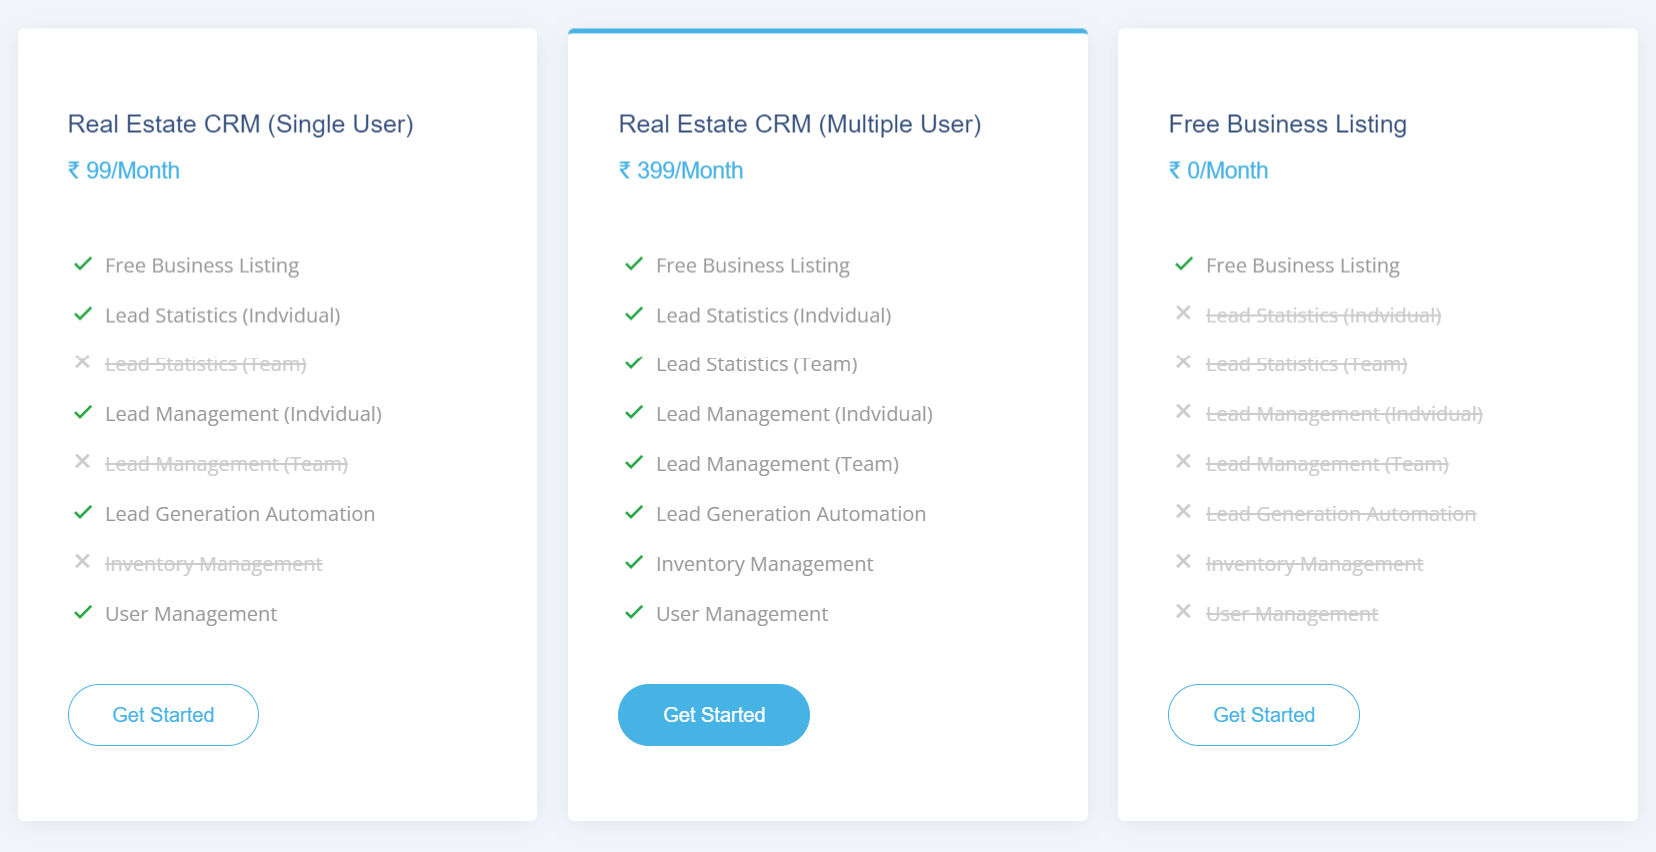Click checkmark beside User Management in Multiple User plan

point(634,612)
